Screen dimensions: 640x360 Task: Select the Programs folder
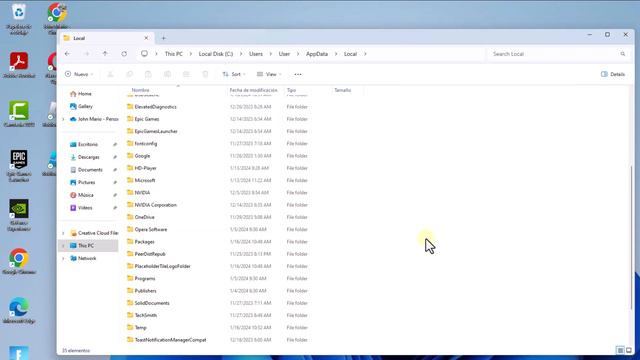145,278
